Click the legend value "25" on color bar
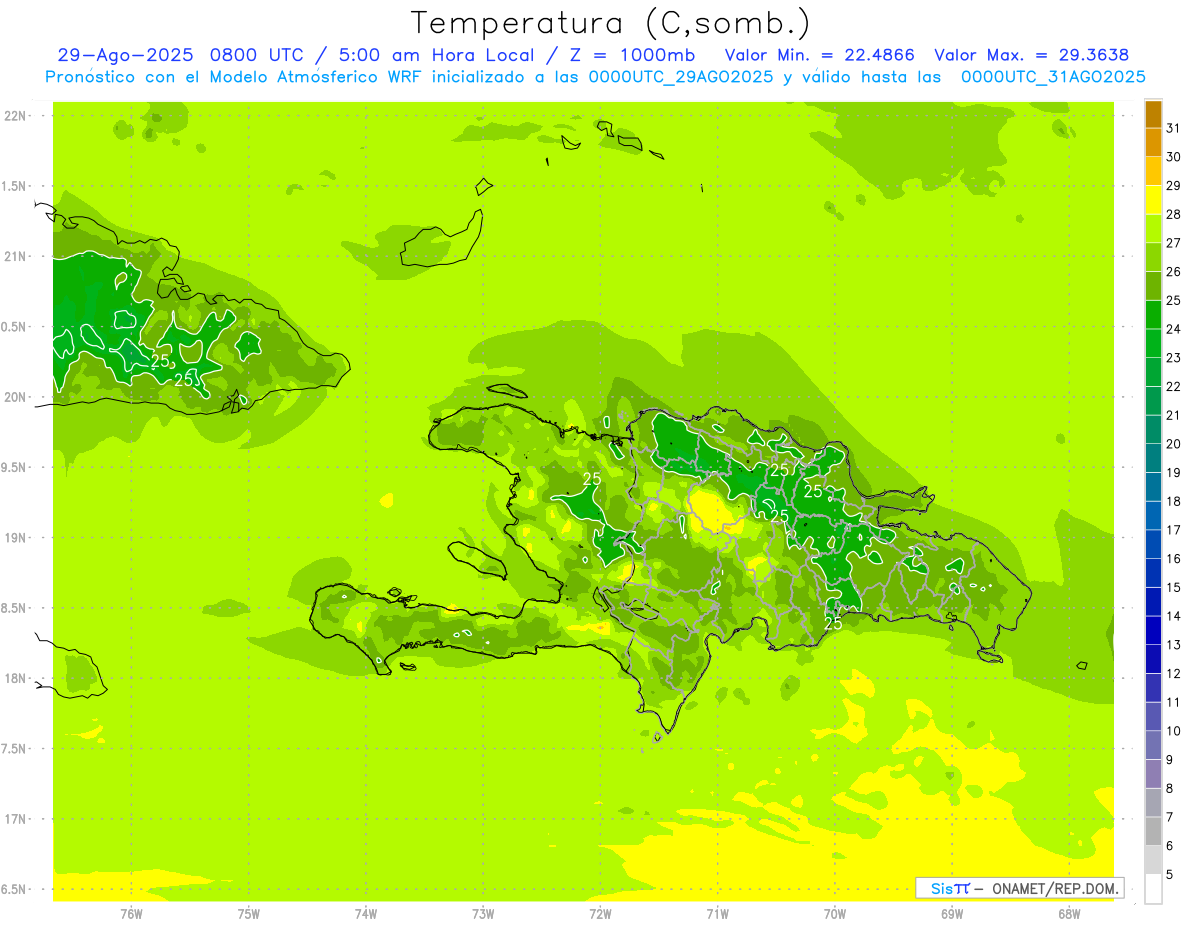This screenshot has height=927, width=1200. point(1174,300)
